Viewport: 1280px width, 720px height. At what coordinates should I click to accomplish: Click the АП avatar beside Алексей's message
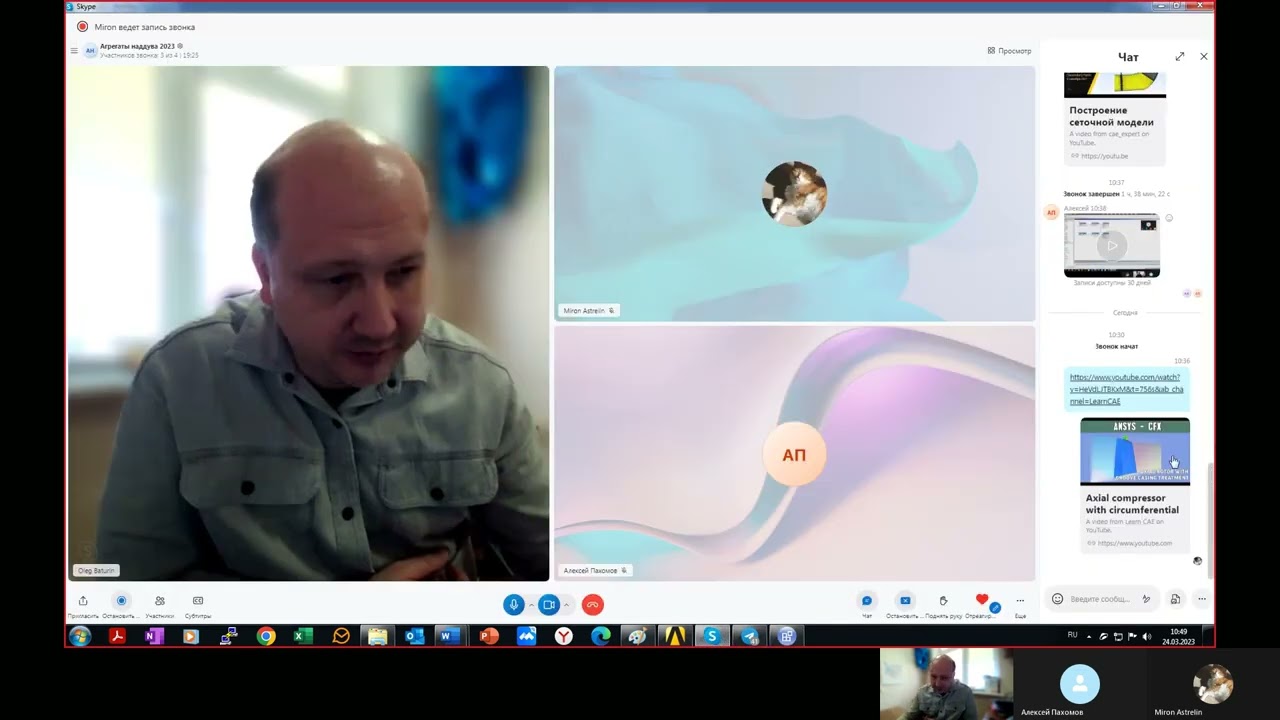1051,212
